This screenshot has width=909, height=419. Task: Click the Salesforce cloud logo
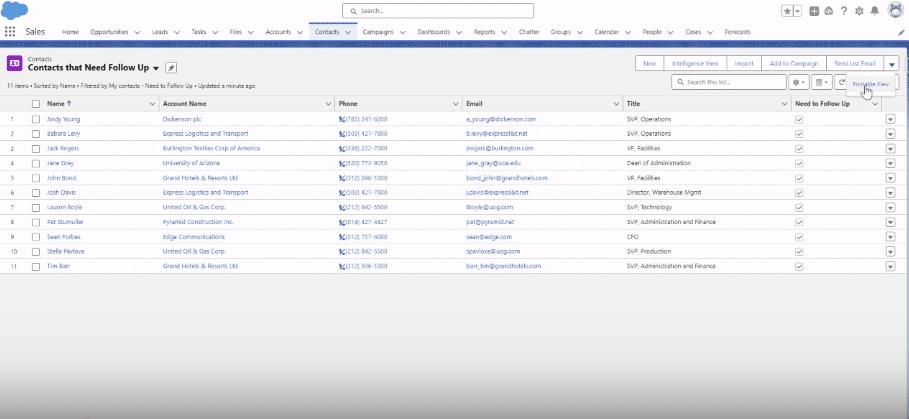[15, 11]
